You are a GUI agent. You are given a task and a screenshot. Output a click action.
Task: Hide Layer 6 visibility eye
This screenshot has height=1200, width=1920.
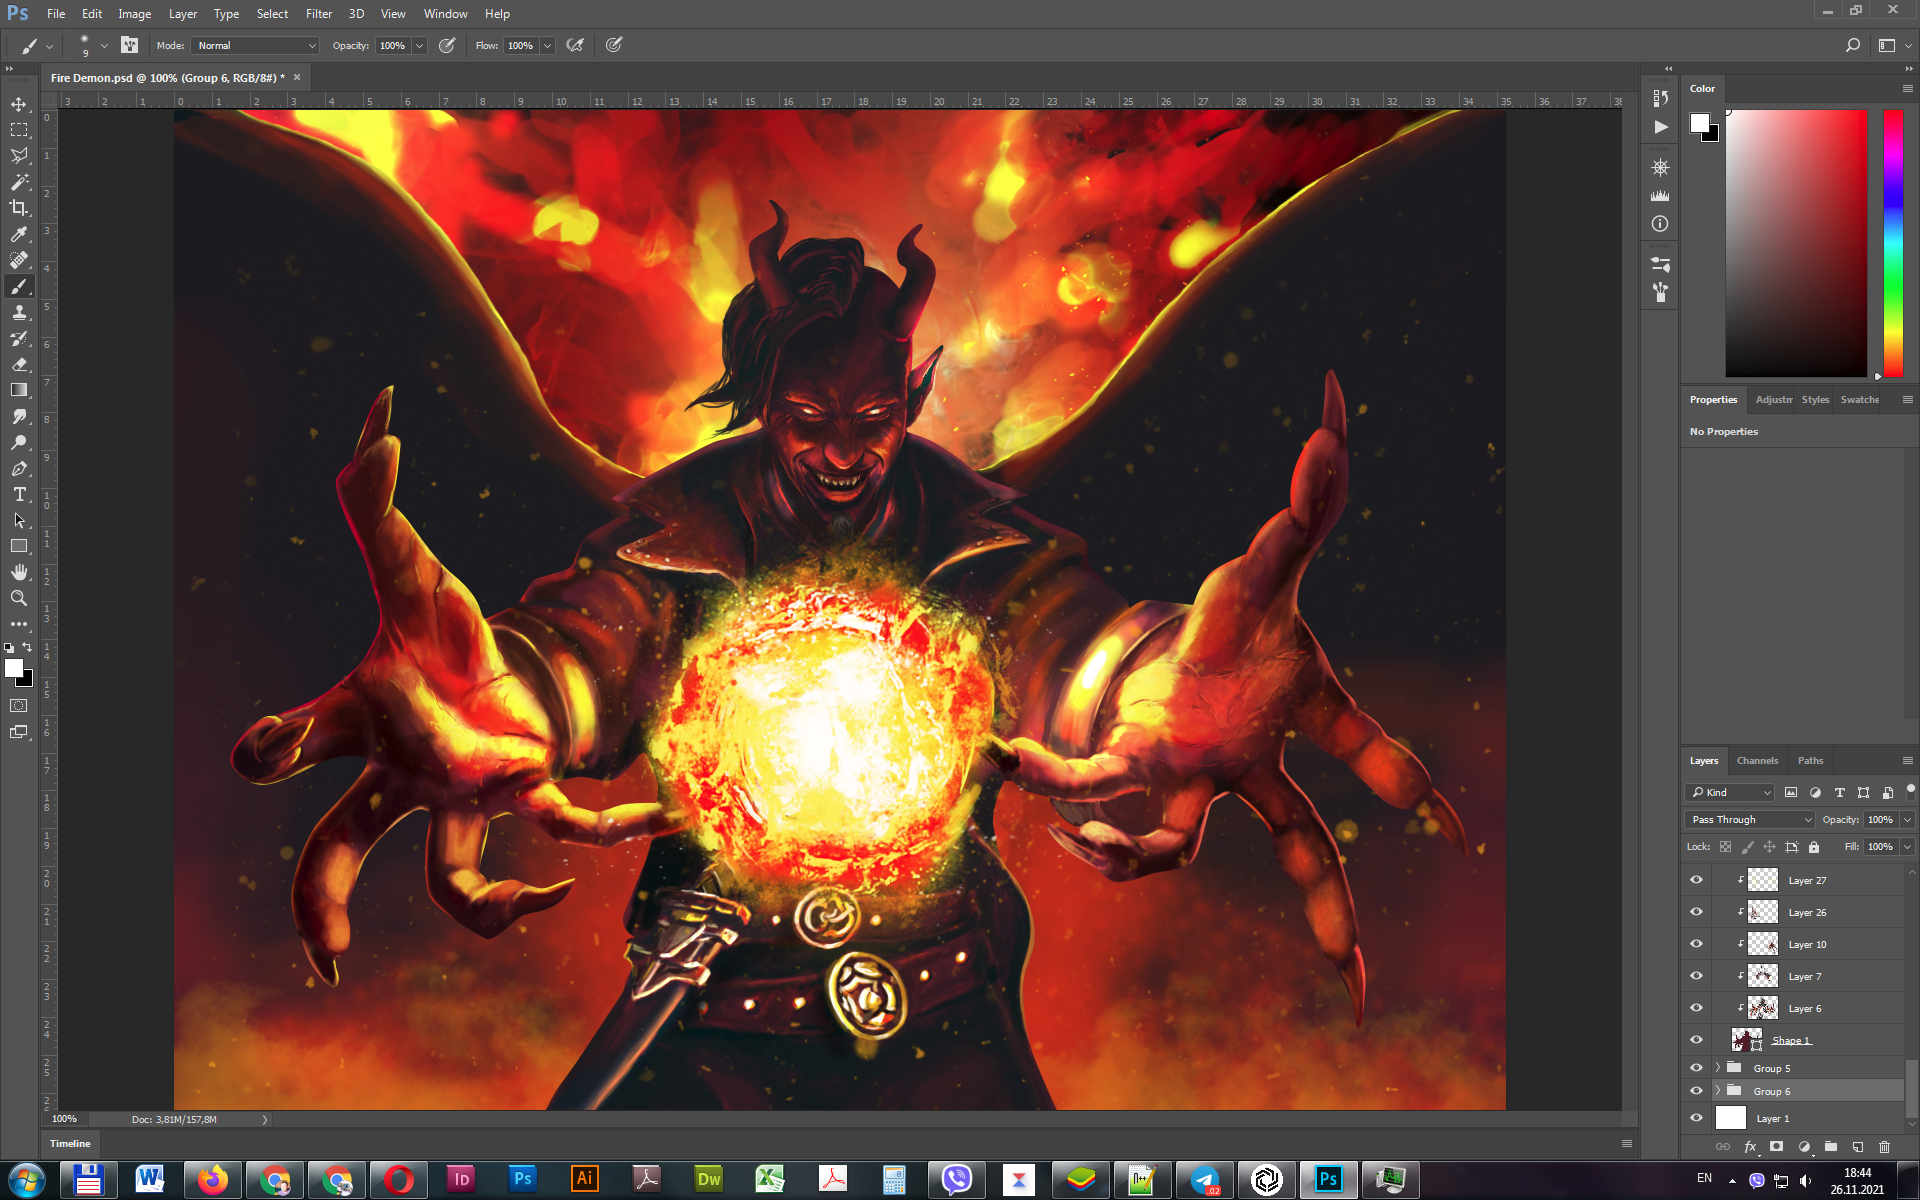[1696, 1008]
